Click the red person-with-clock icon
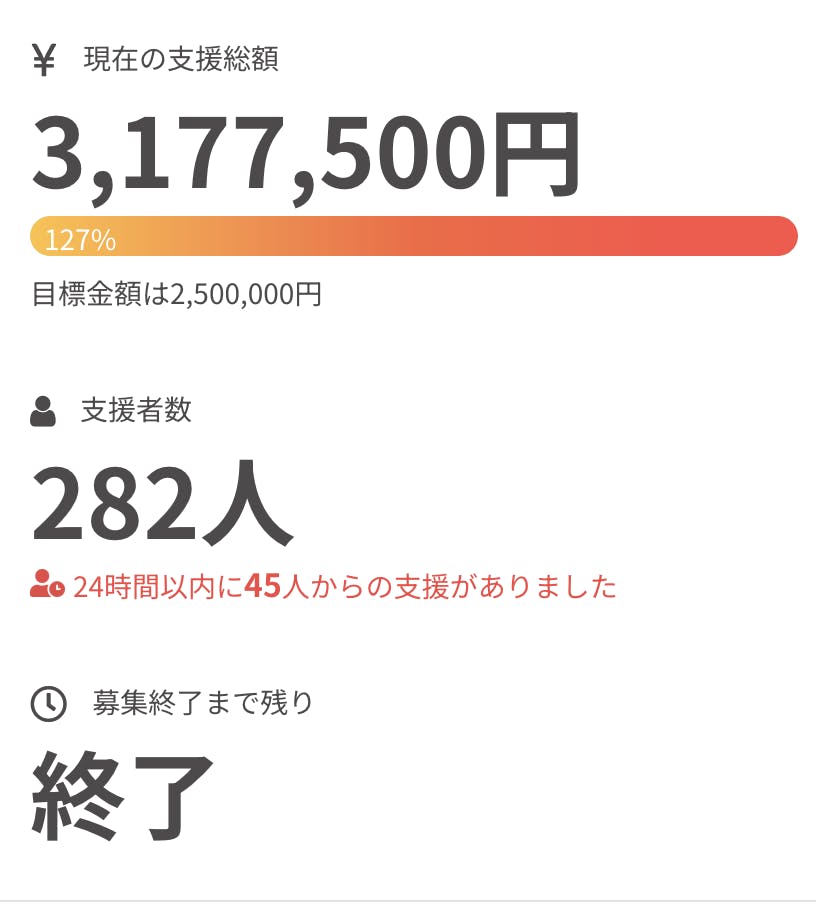 click(x=47, y=585)
